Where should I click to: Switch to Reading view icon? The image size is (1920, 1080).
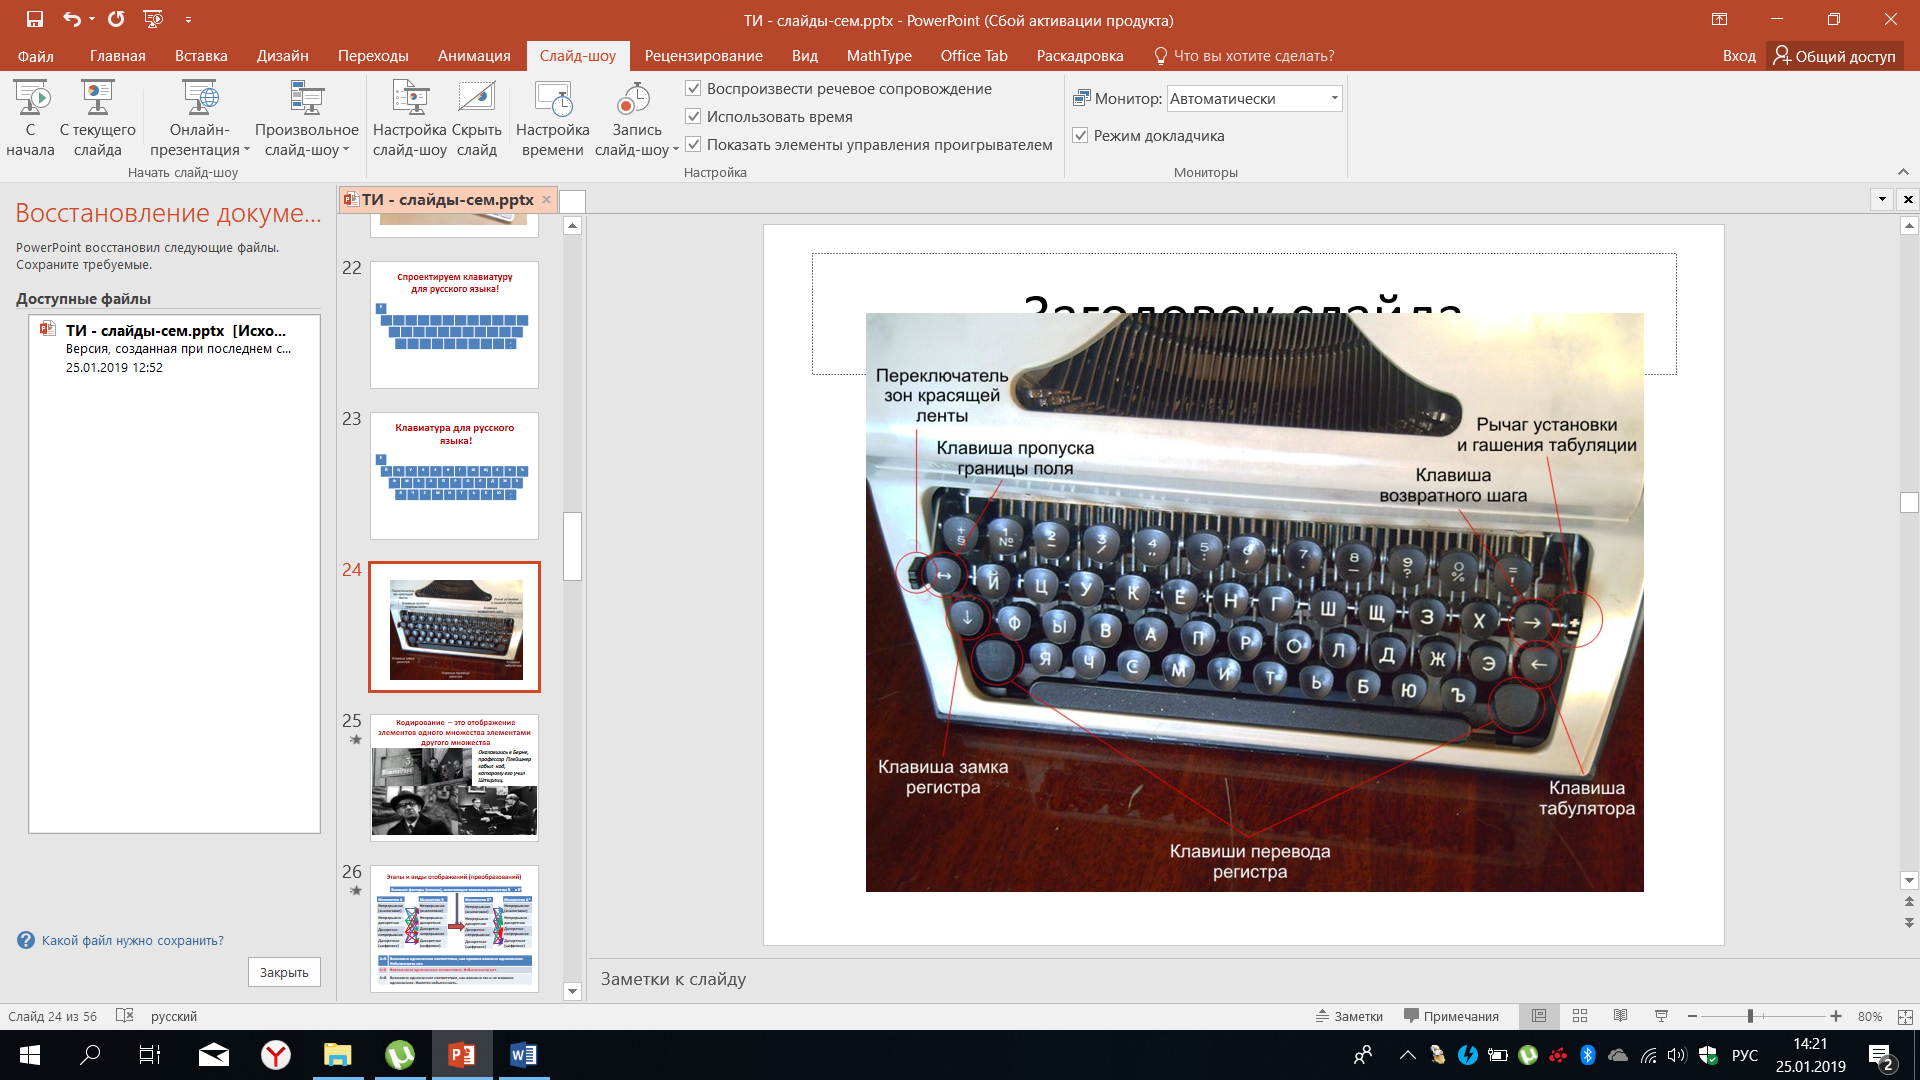(x=1620, y=1016)
